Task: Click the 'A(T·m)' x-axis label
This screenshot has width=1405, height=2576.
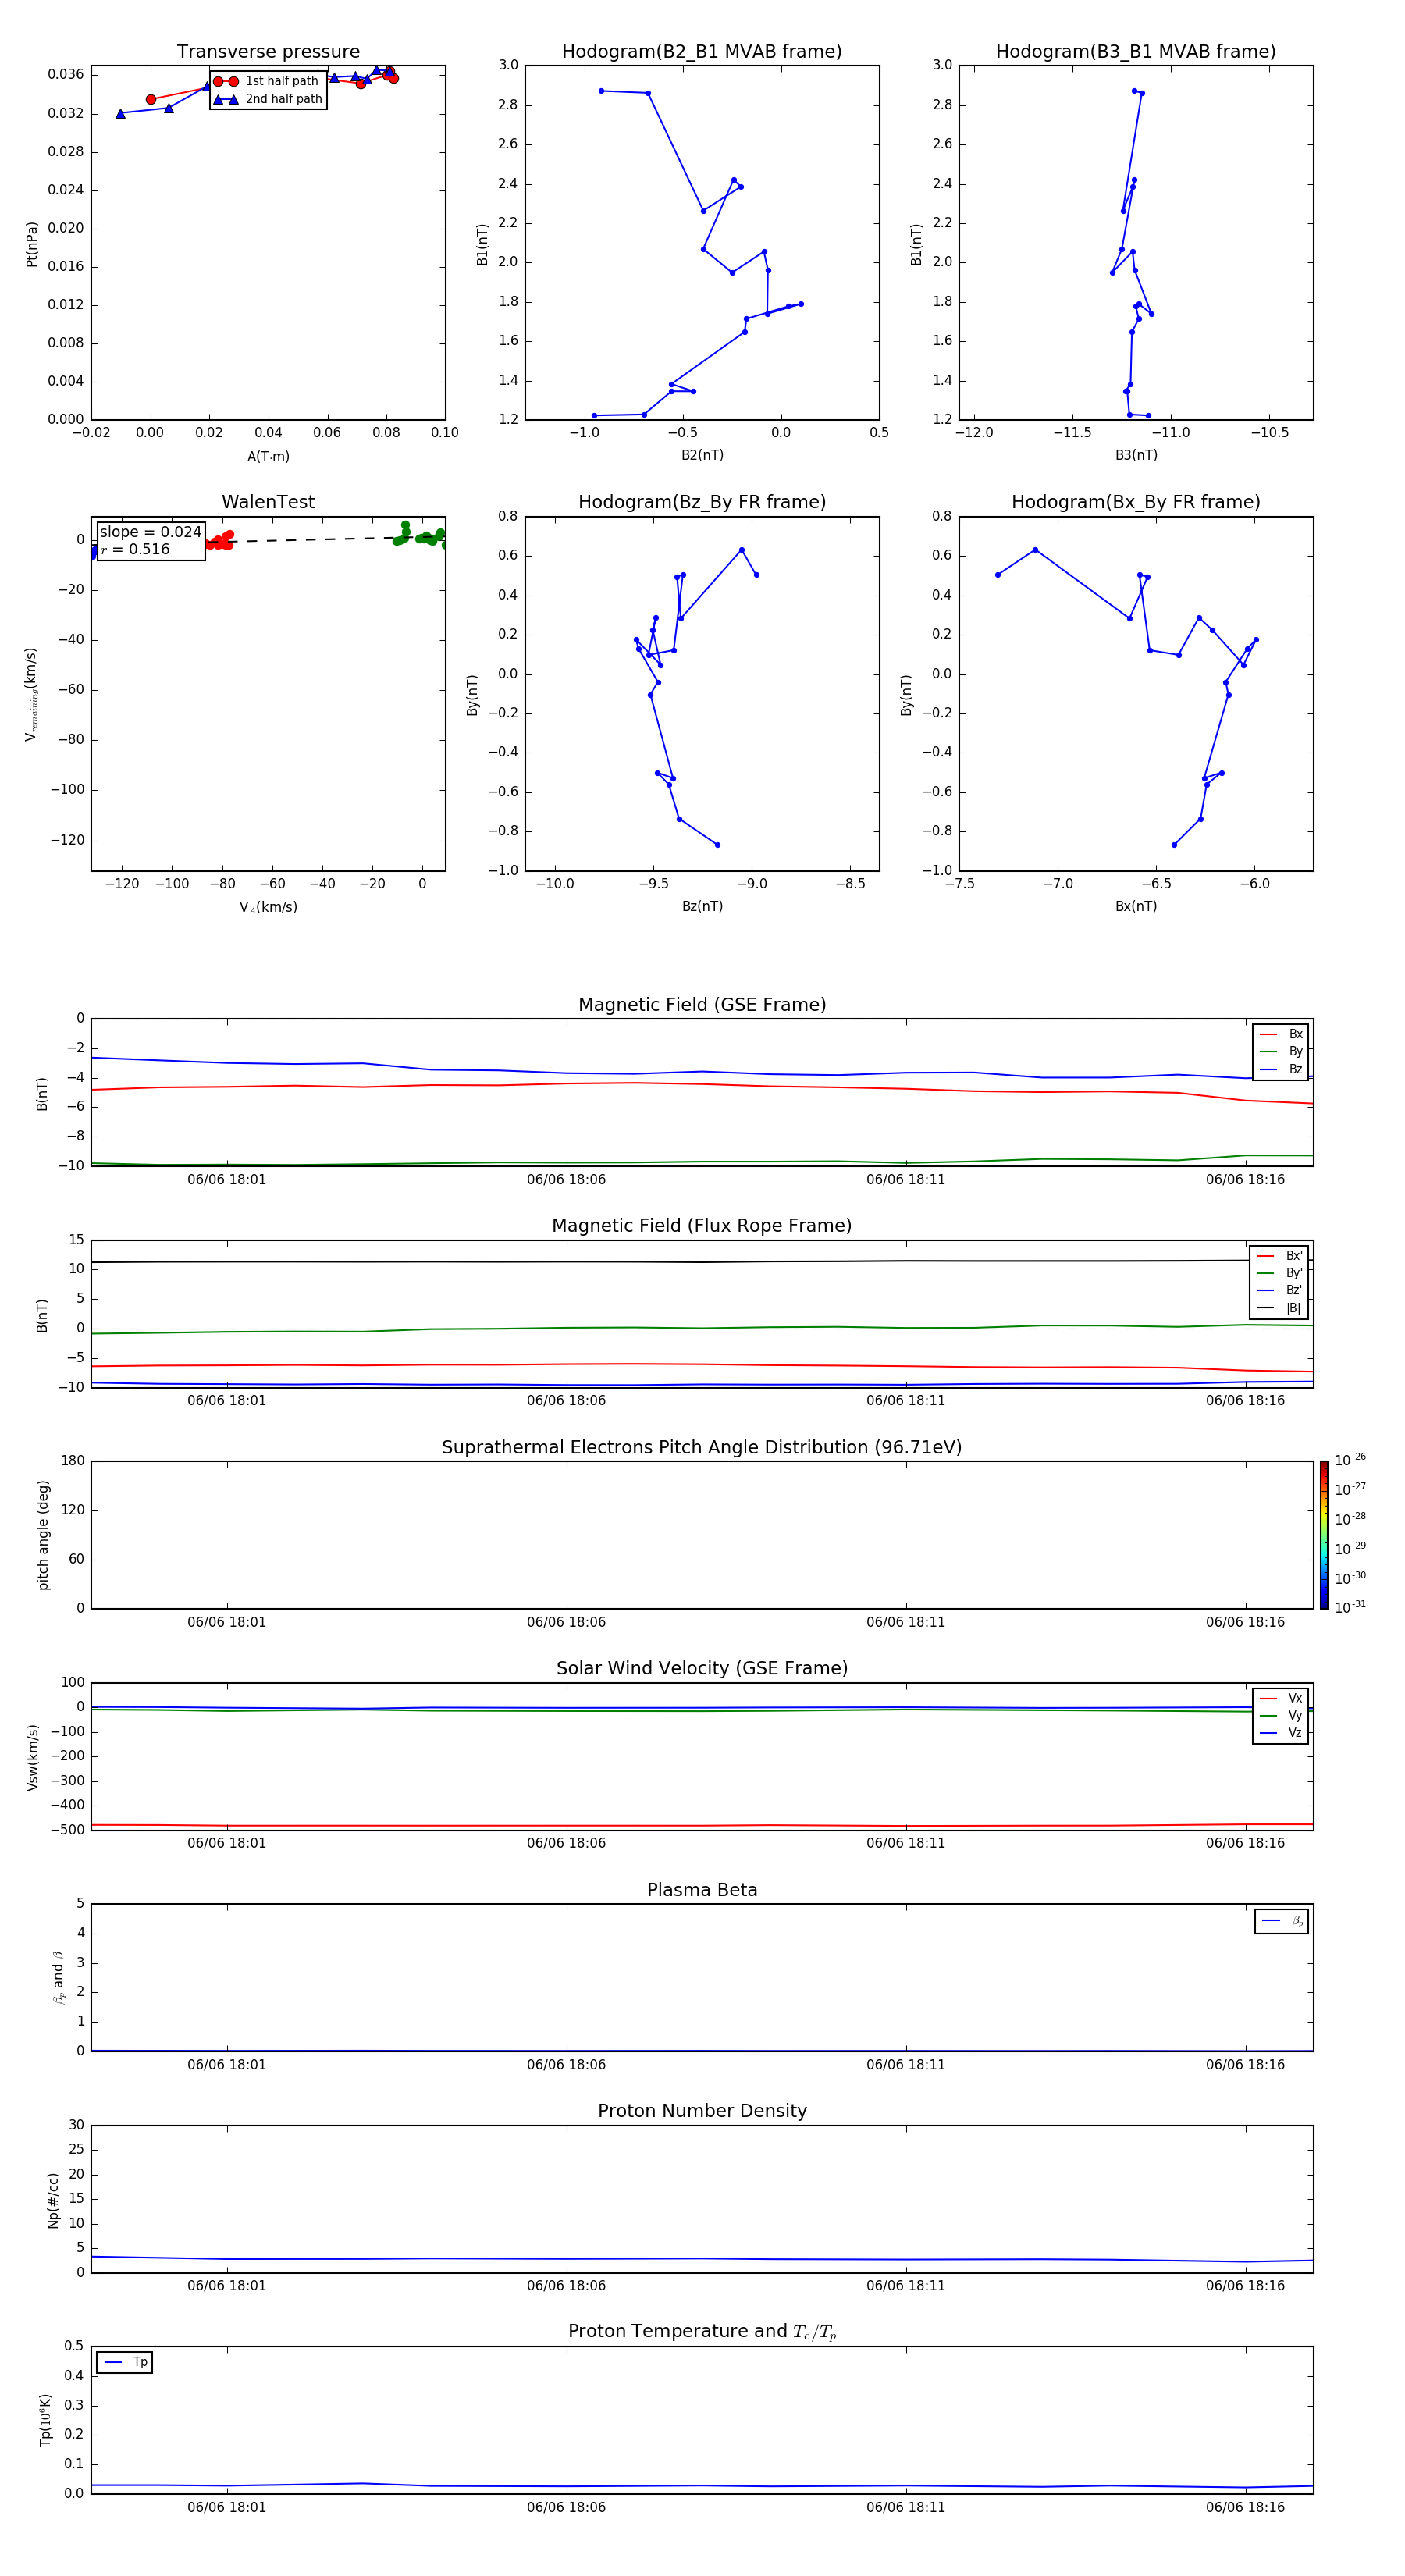Action: point(268,457)
